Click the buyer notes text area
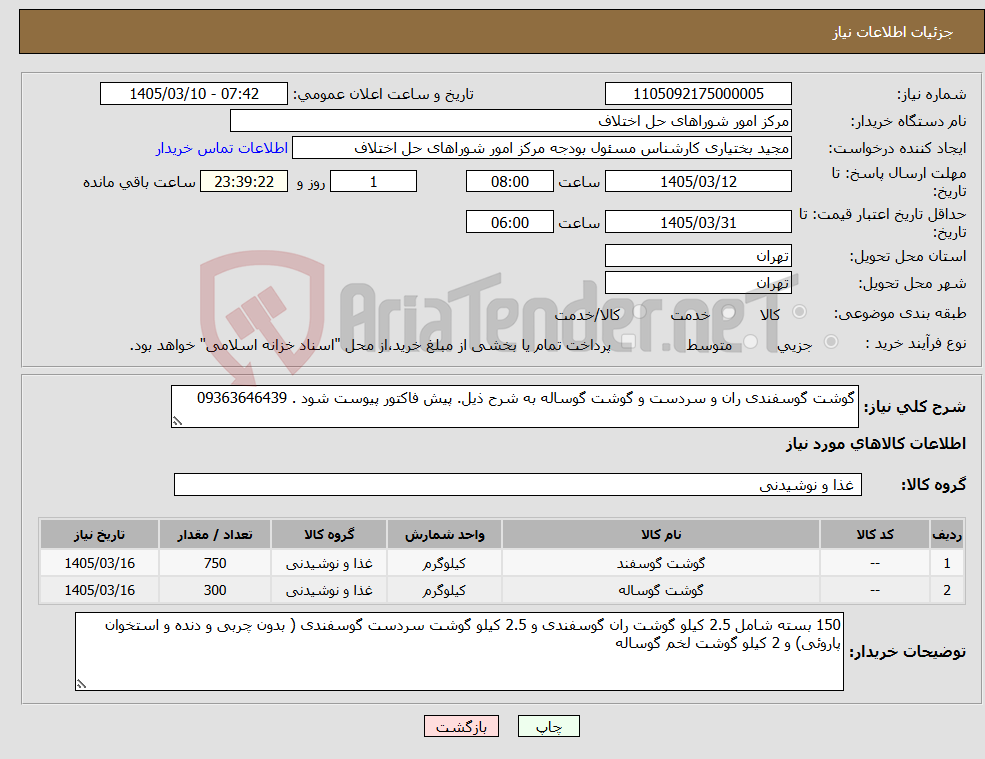This screenshot has height=759, width=985. click(x=459, y=652)
